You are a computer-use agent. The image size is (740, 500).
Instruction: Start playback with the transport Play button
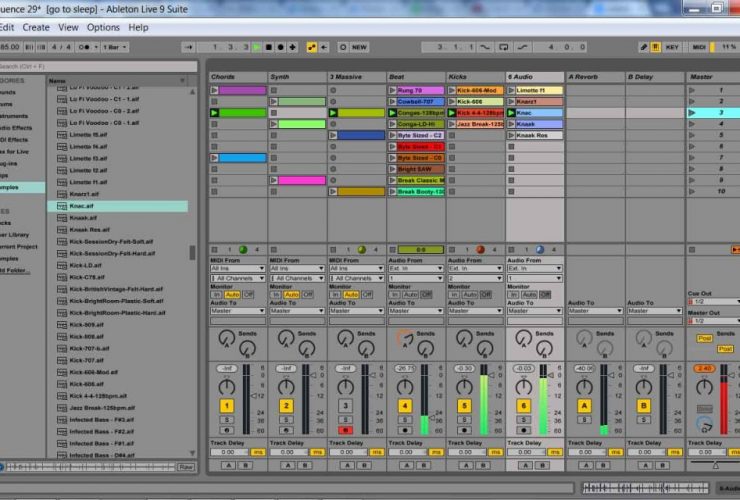tap(257, 47)
